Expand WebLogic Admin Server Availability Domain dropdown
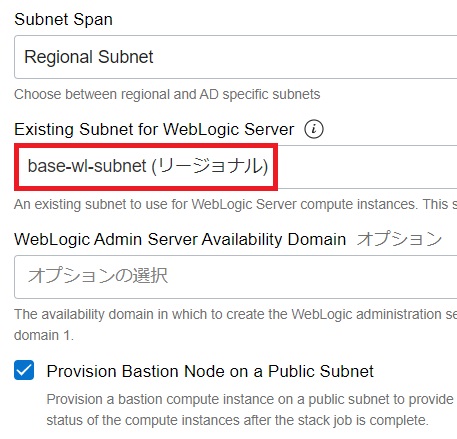The width and height of the screenshot is (457, 439). tap(235, 277)
